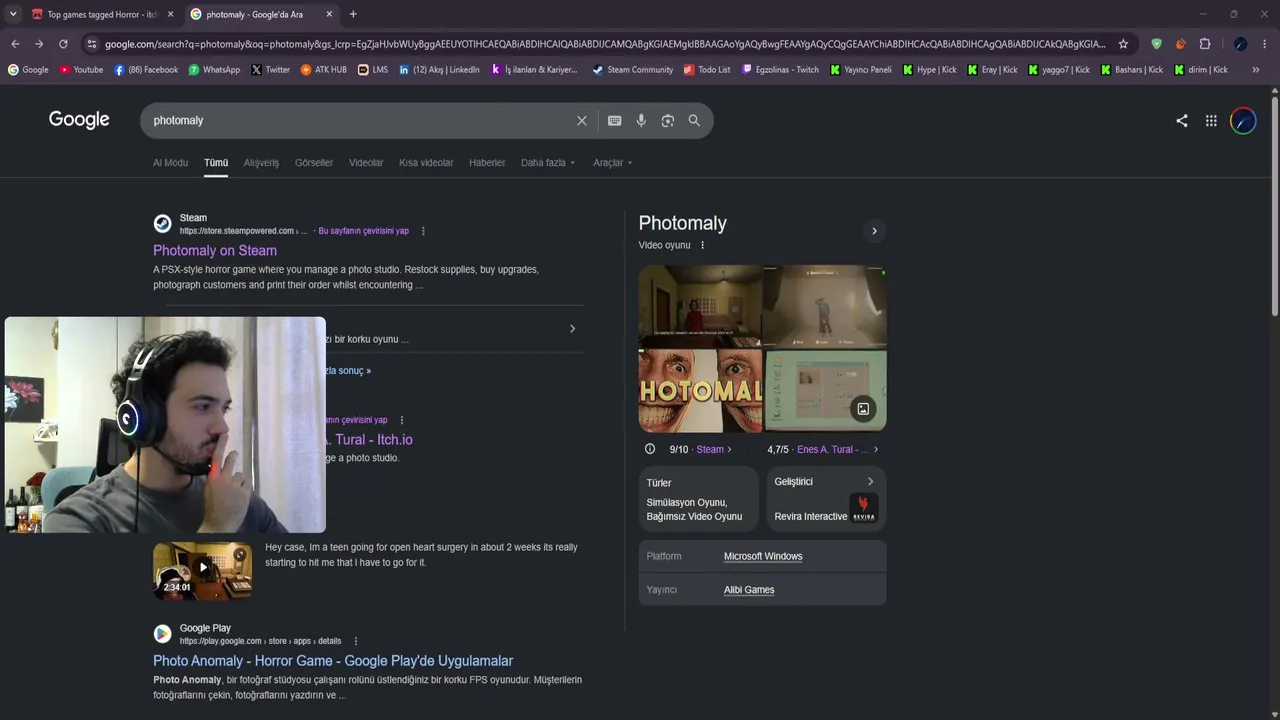Play the 2:34:01 video thumbnail
1280x720 pixels.
tap(203, 570)
